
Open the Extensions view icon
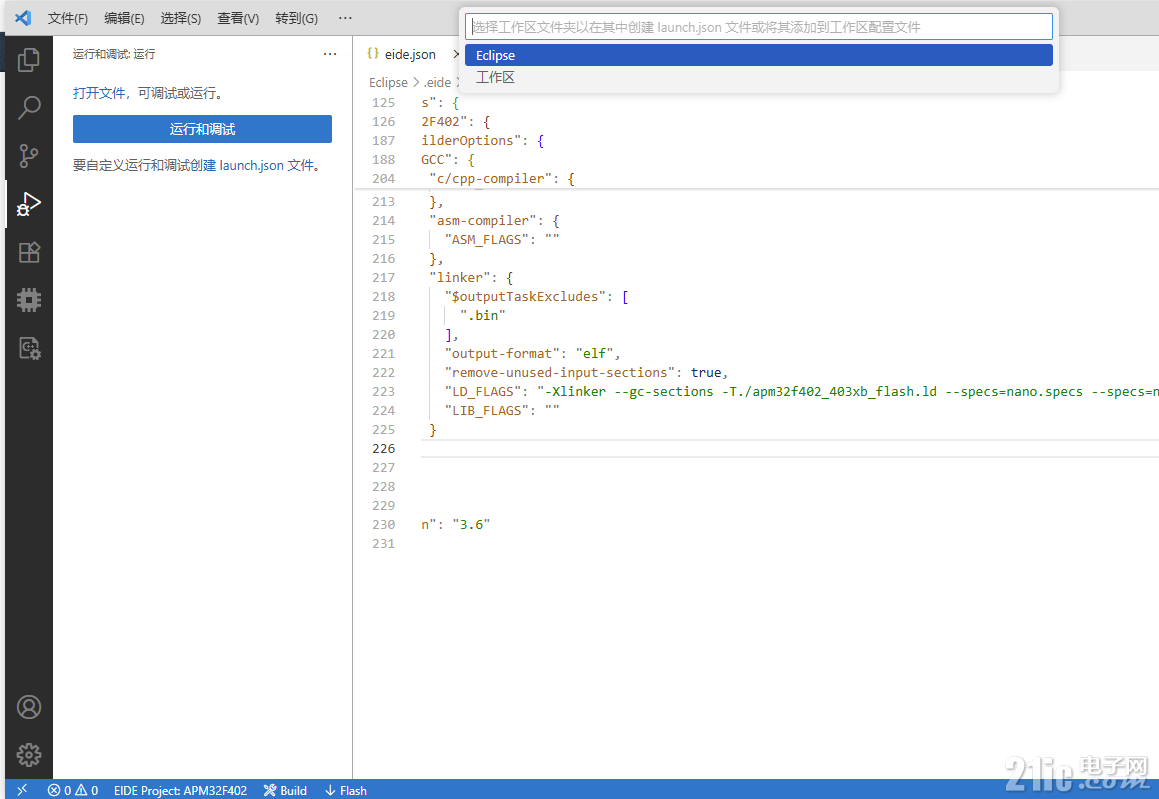coord(29,252)
